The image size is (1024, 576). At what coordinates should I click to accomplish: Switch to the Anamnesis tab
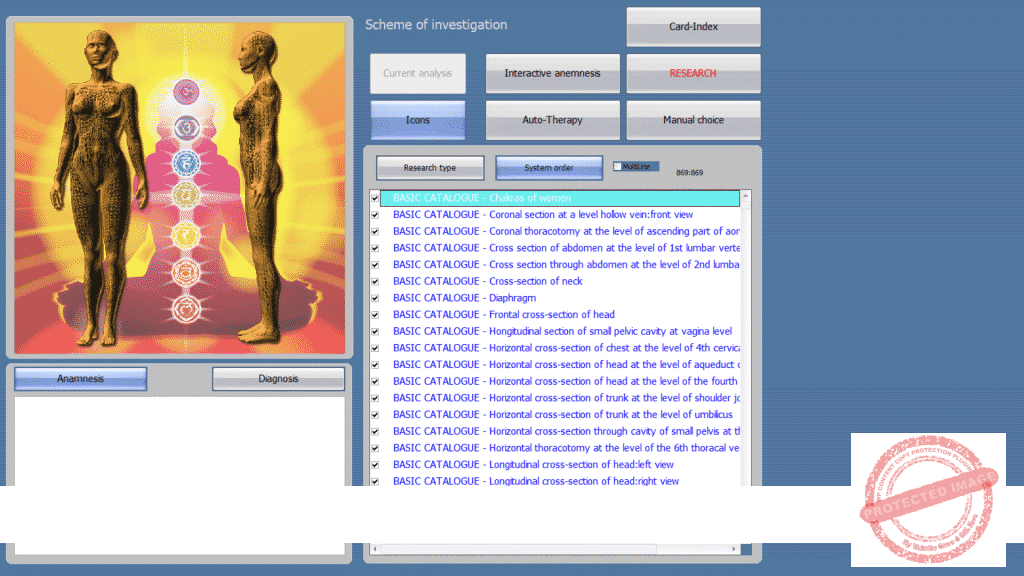pos(81,379)
